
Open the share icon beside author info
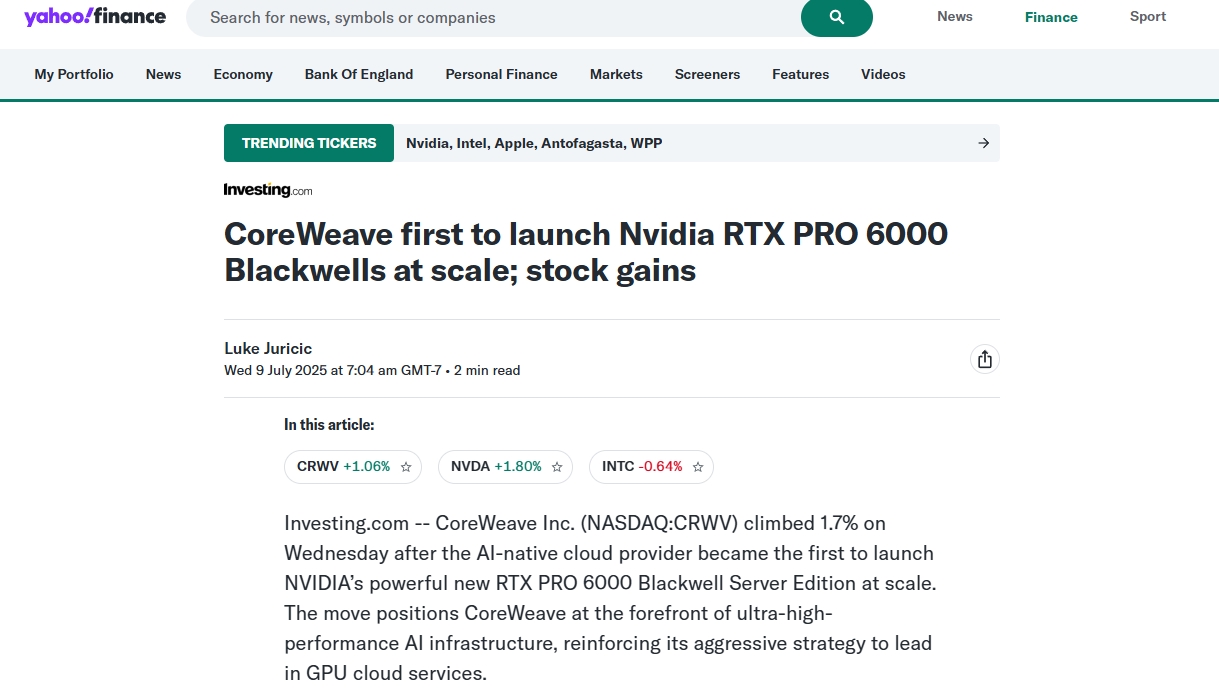tap(985, 359)
